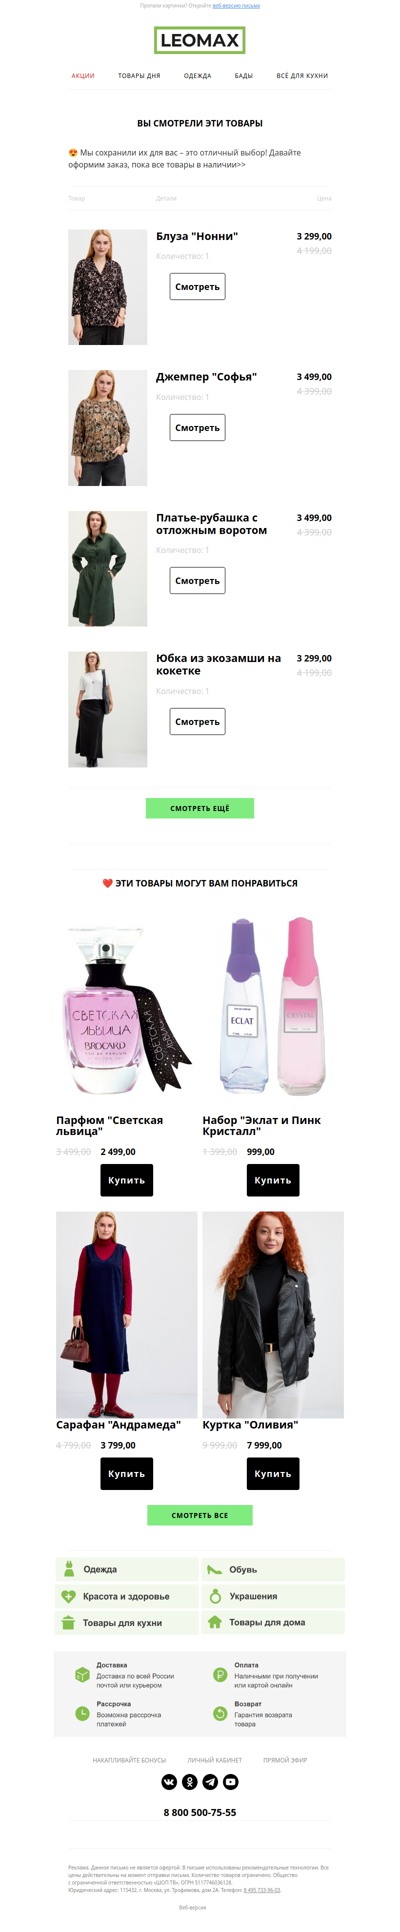Click the Джемпер "Софья" product image
This screenshot has width=400, height=1932.
[108, 428]
